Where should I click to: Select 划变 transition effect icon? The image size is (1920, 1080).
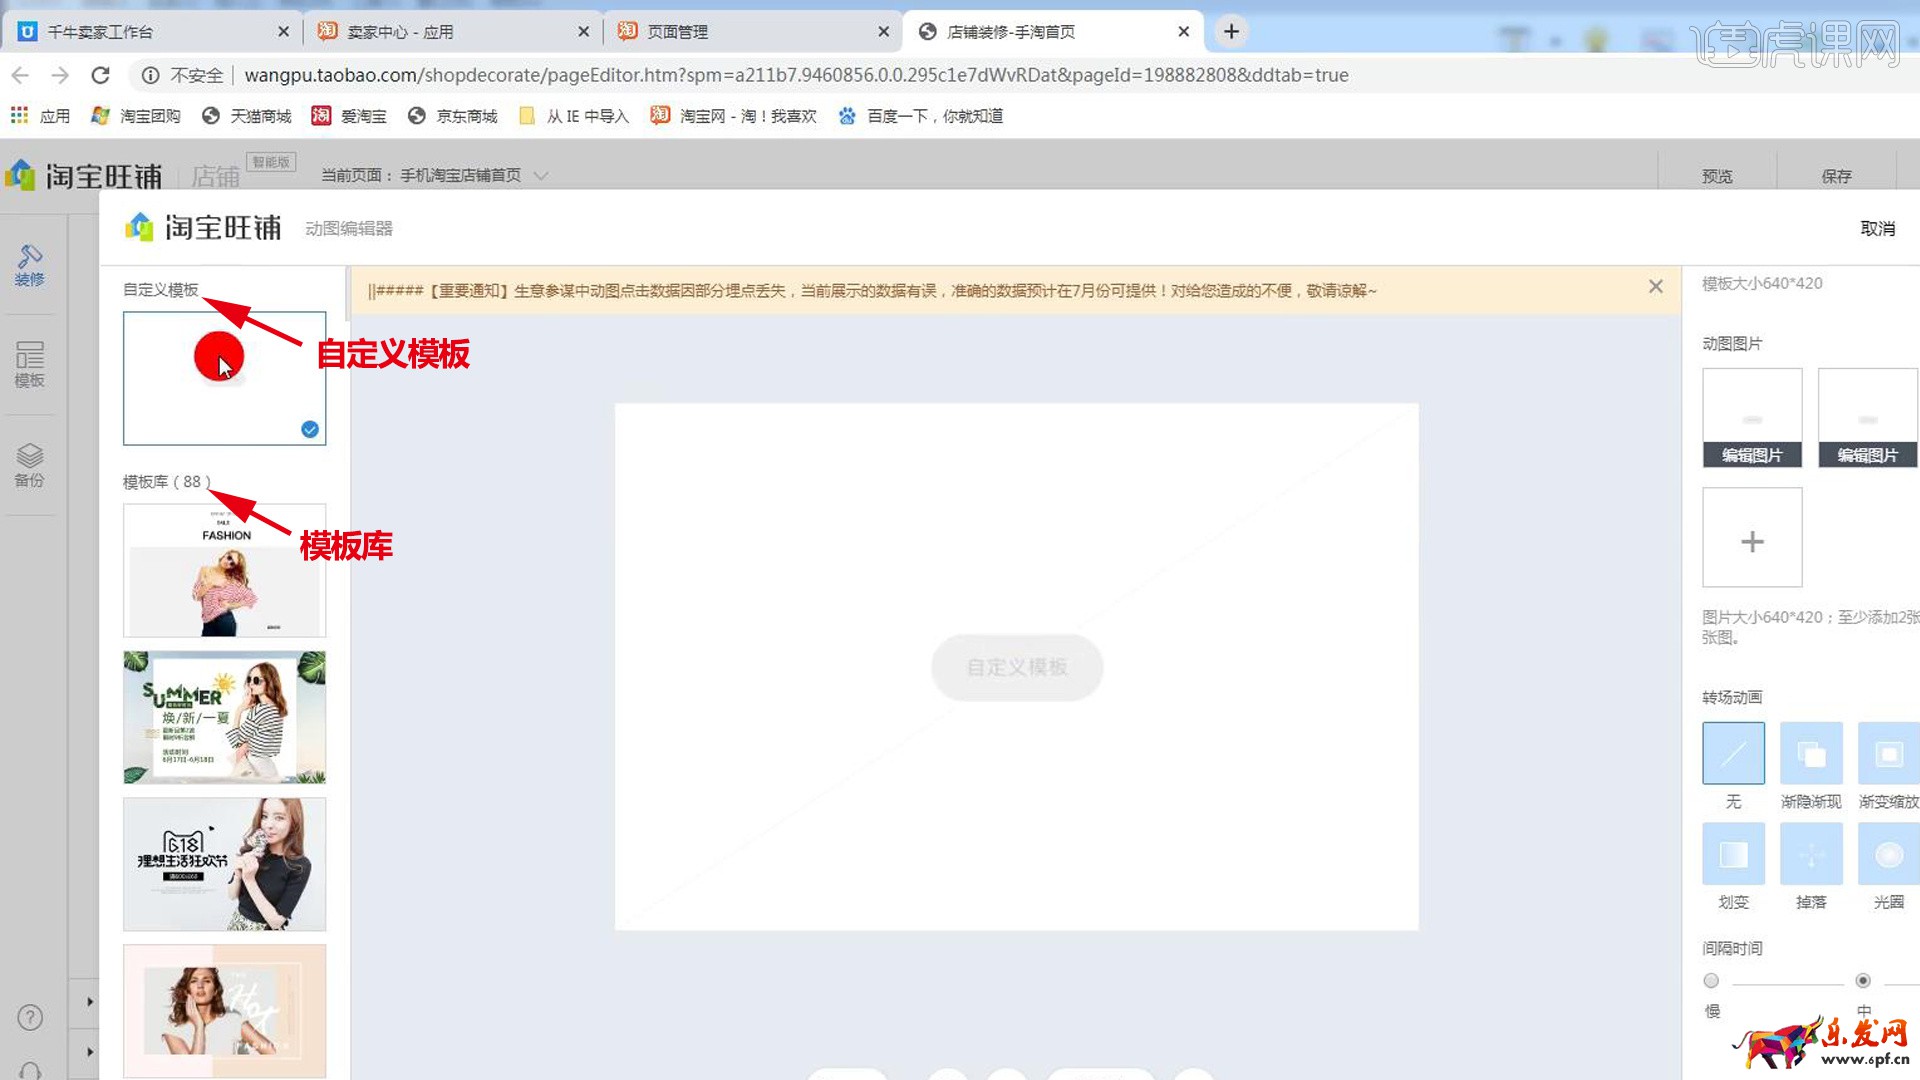(1733, 854)
